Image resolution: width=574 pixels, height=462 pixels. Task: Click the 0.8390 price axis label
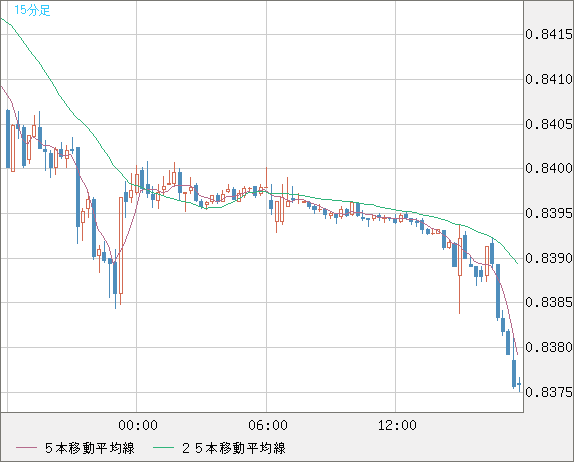[549, 258]
